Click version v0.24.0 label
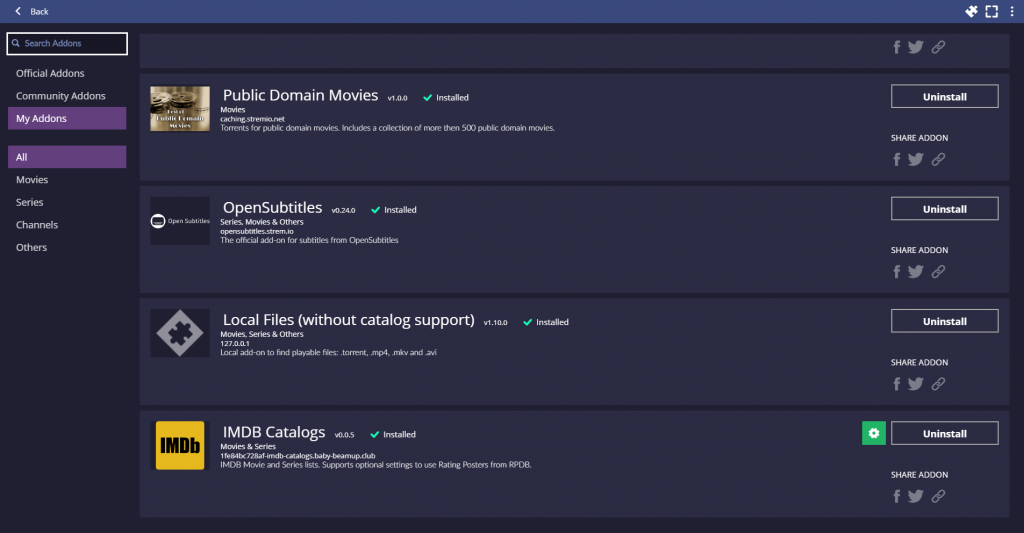Screen dimensions: 1024x533 (x=344, y=210)
